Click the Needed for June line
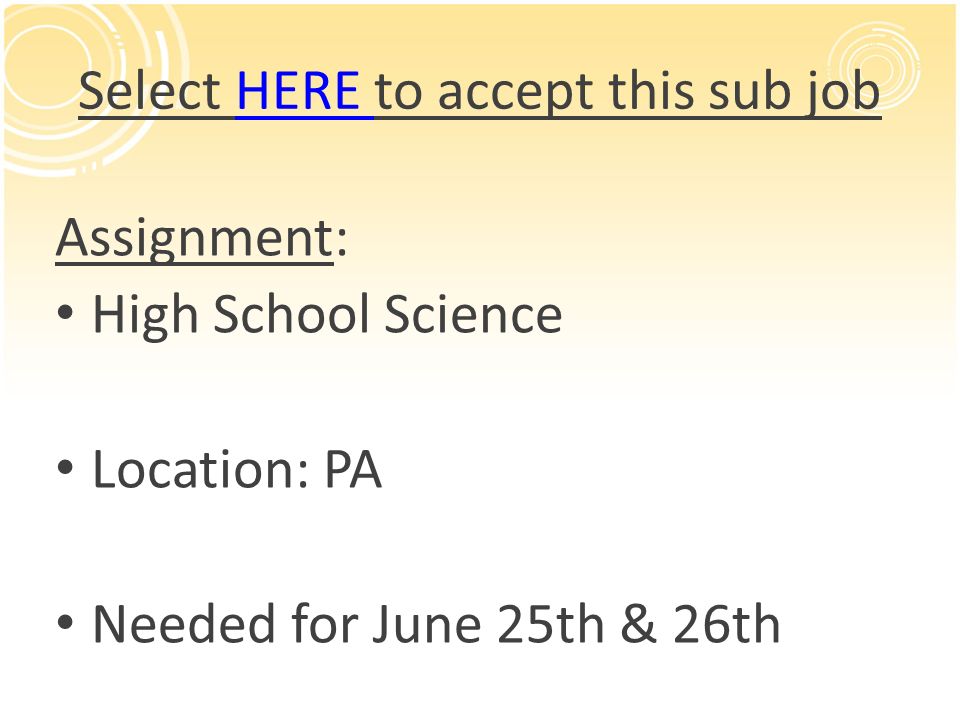Viewport: 960px width, 720px height. tap(437, 624)
